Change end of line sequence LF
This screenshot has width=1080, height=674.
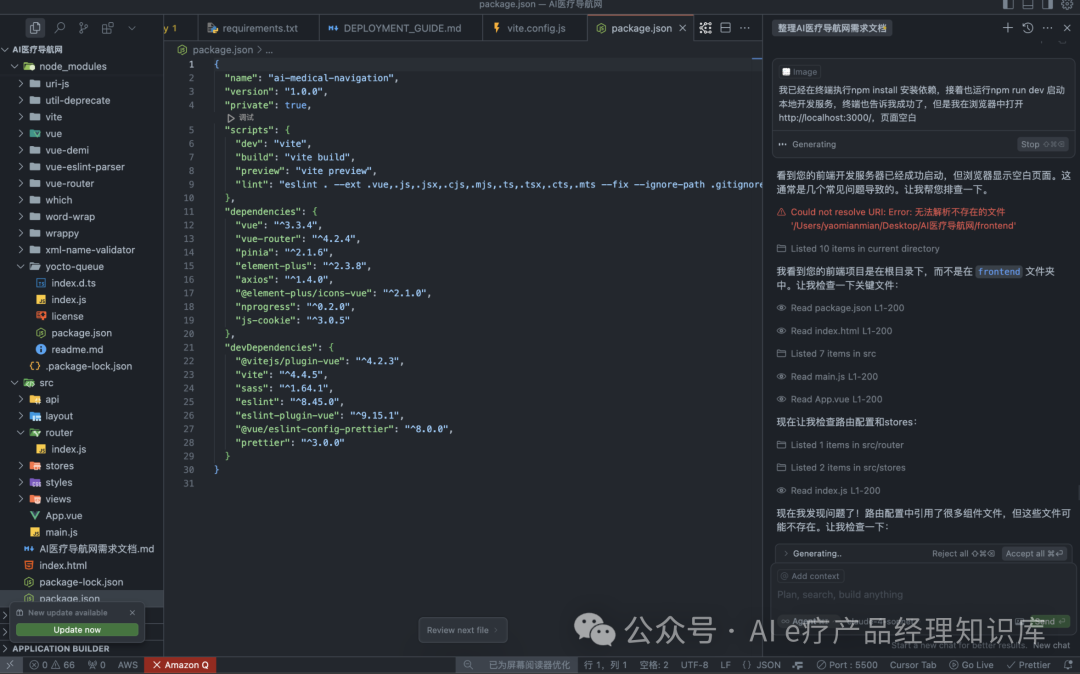(x=725, y=664)
